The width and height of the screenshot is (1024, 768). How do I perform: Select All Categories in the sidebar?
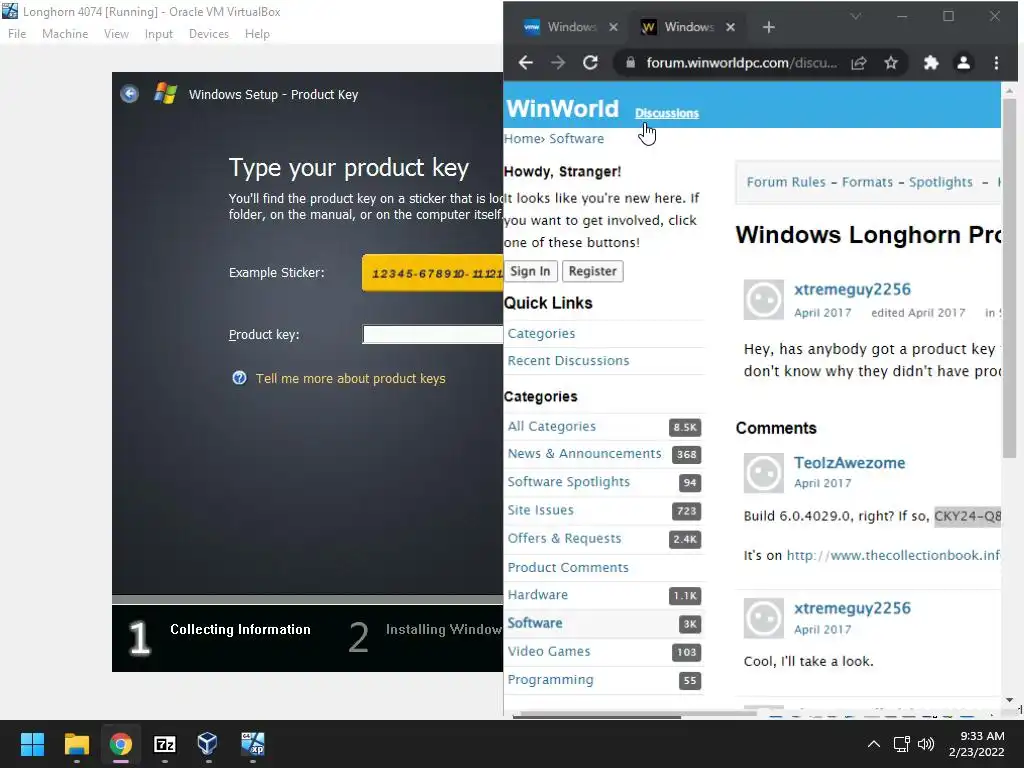pos(552,426)
